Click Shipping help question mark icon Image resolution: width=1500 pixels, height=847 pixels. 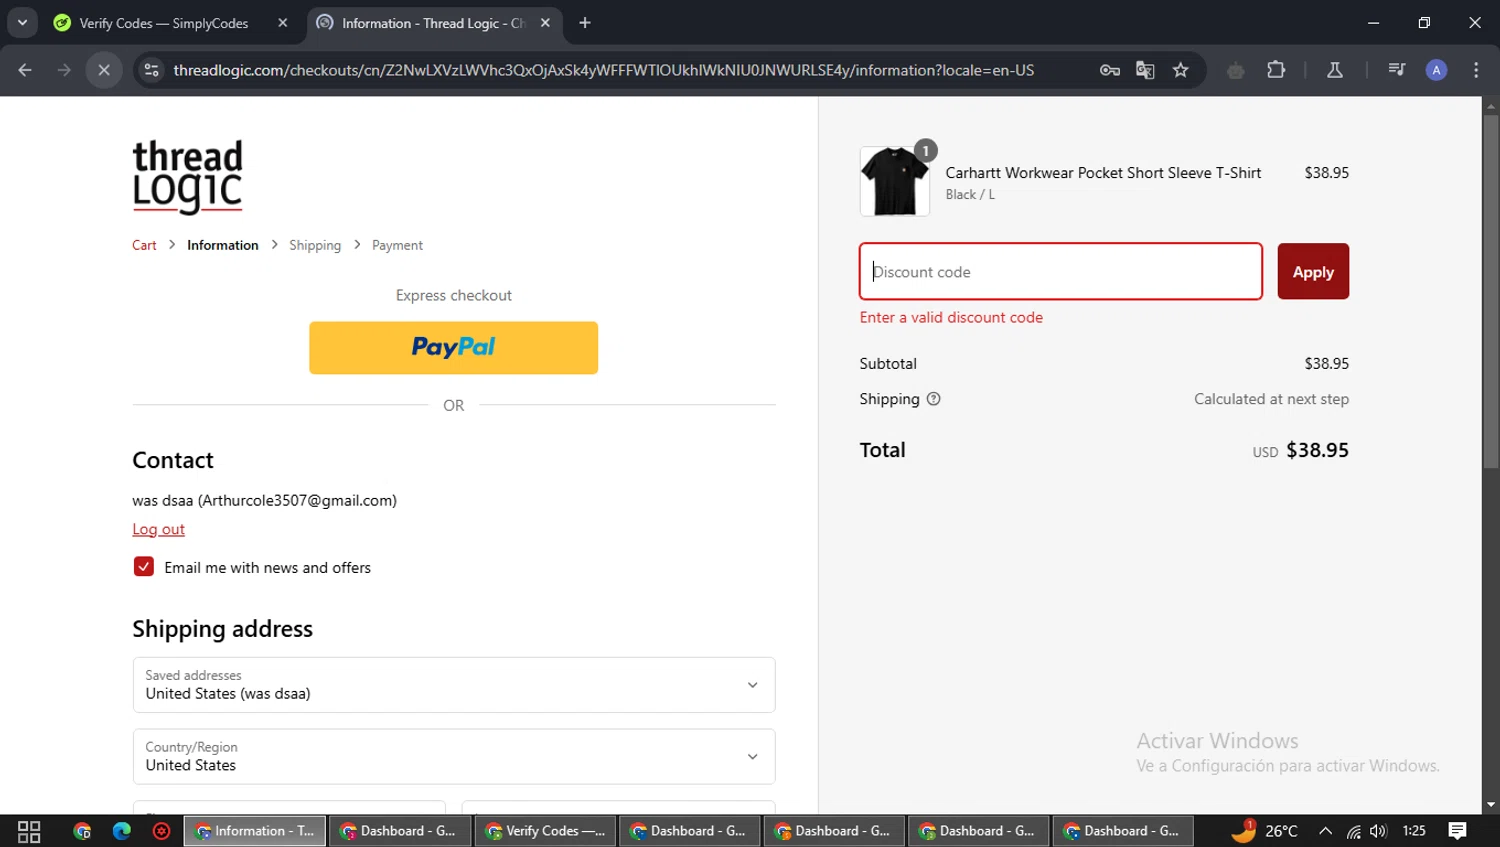[933, 399]
